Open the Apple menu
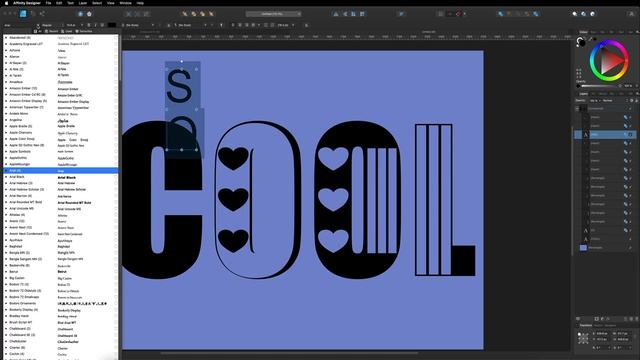640x360 pixels. click(6, 3)
